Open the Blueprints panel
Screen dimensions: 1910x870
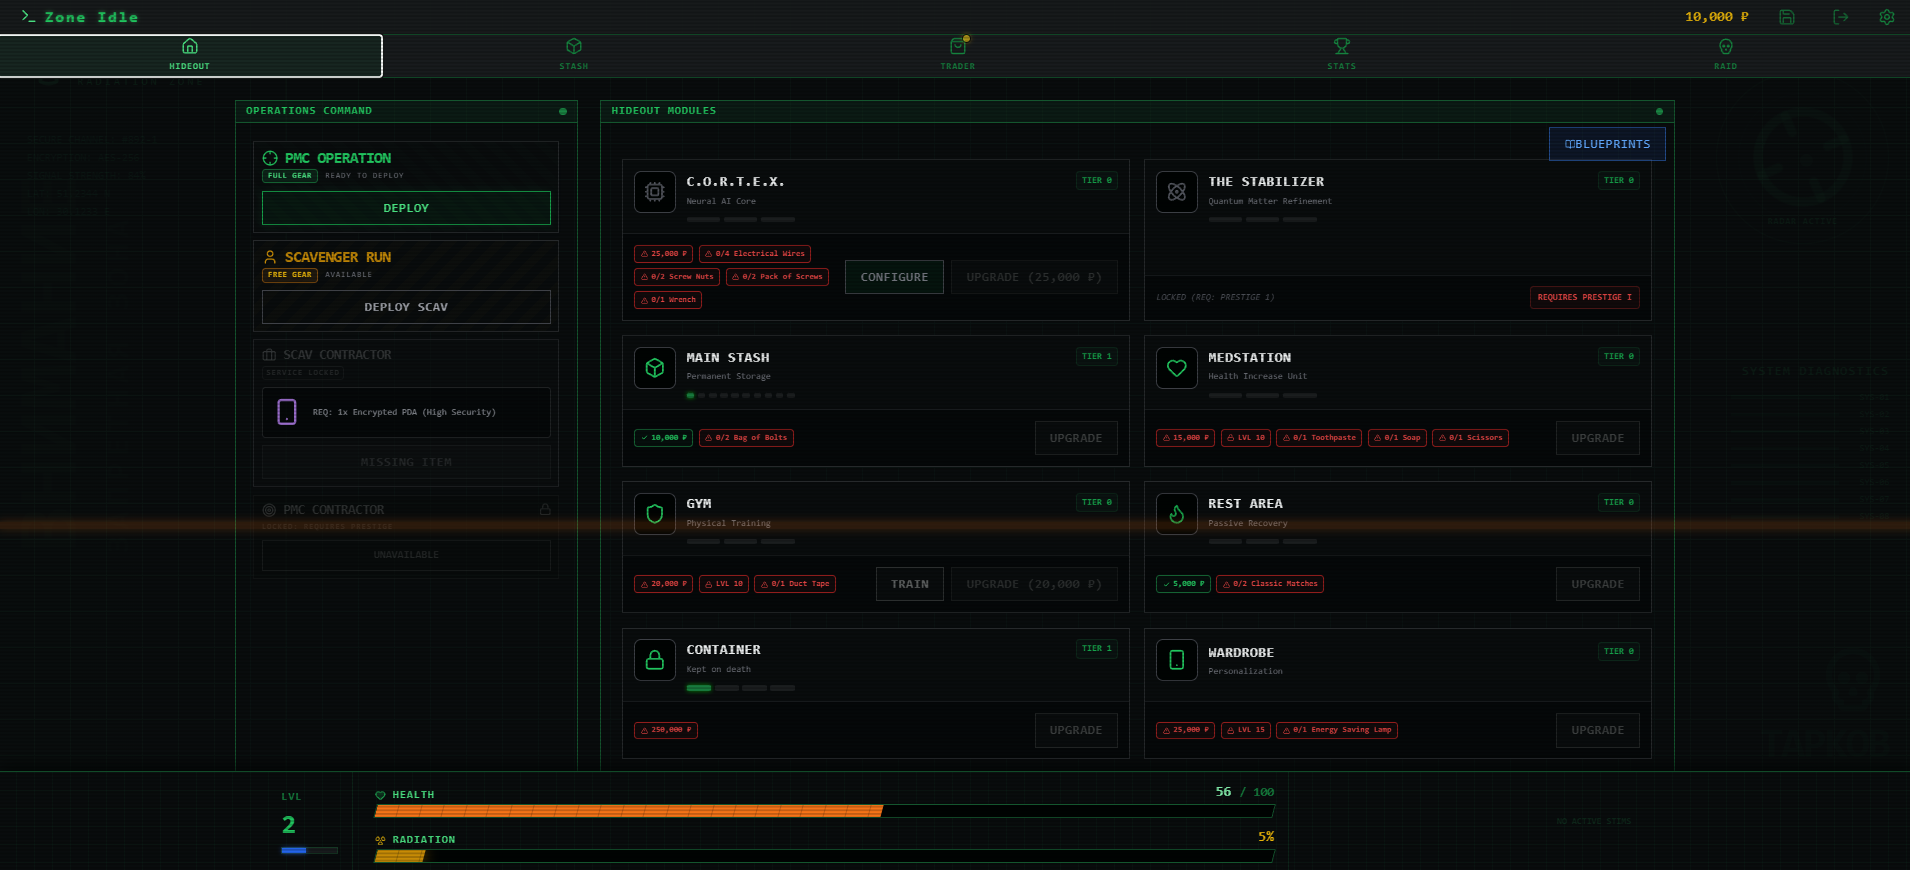[1607, 144]
